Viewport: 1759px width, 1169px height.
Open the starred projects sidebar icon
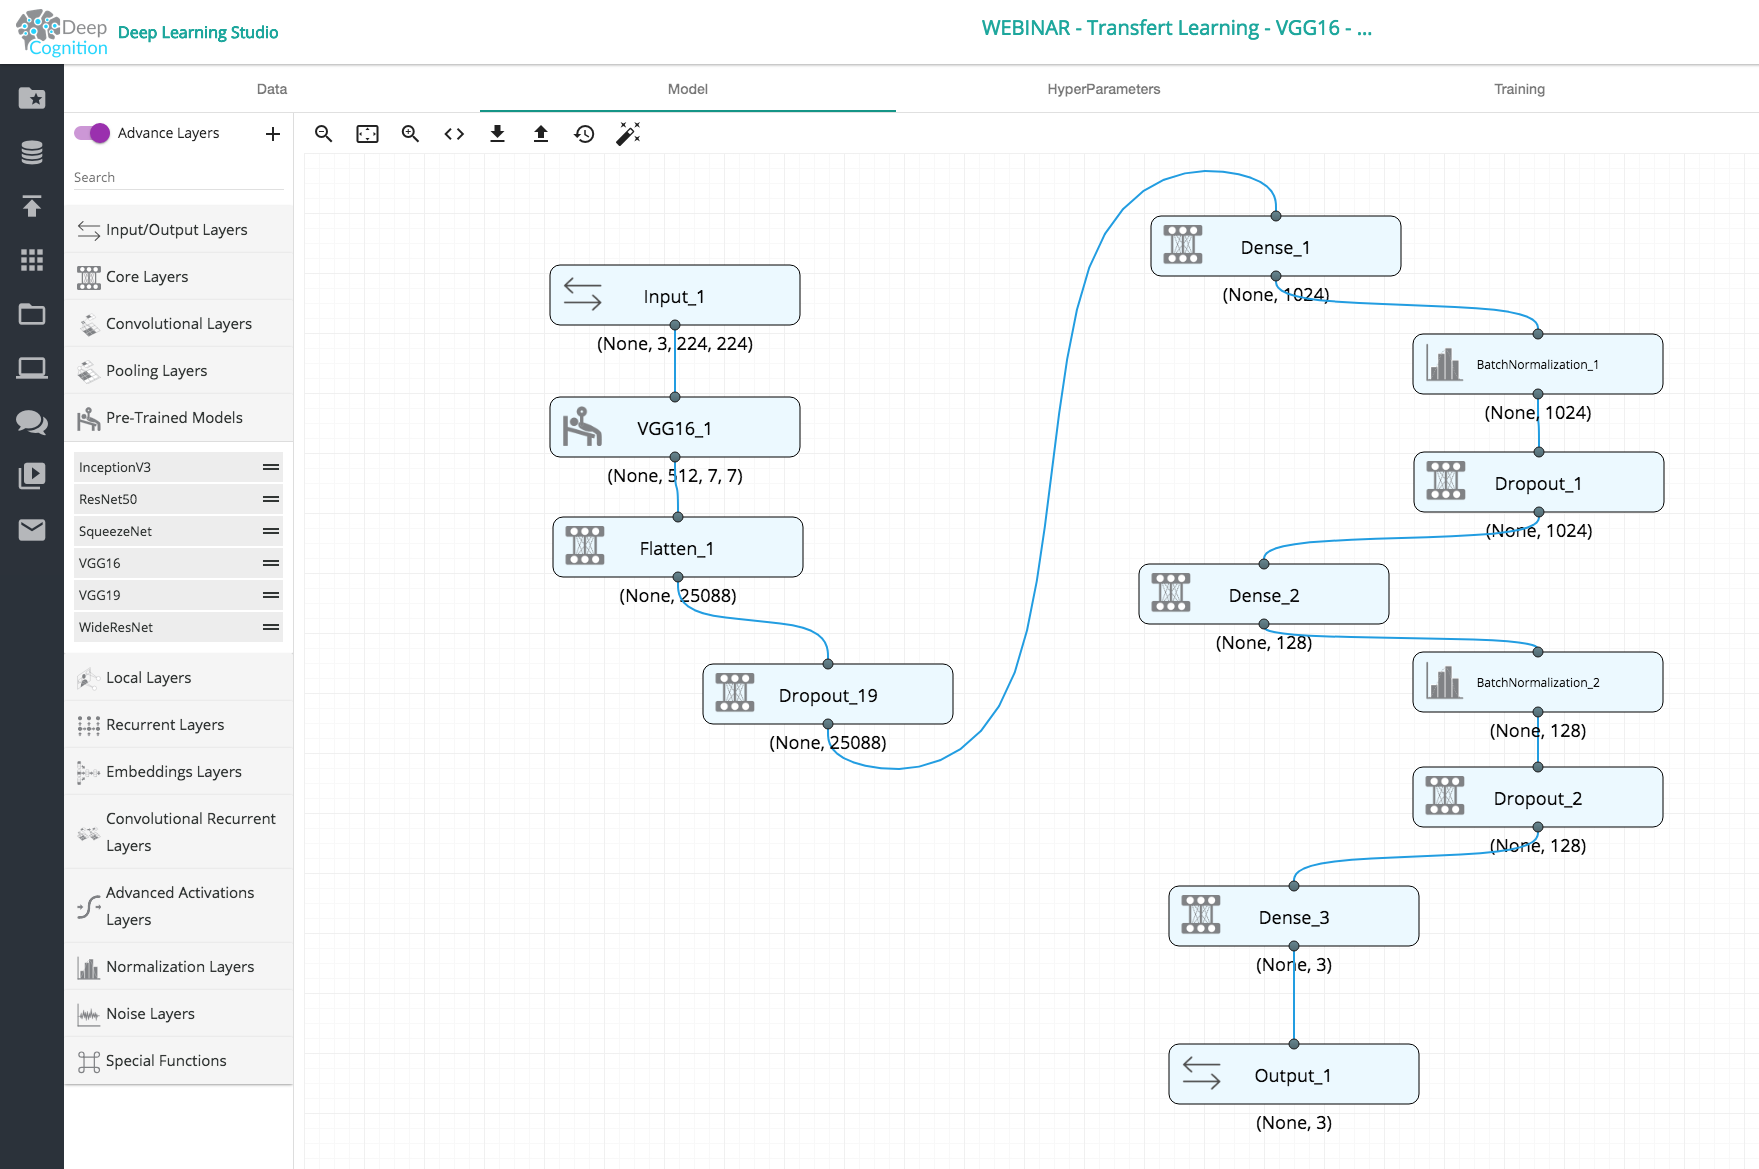tap(32, 98)
